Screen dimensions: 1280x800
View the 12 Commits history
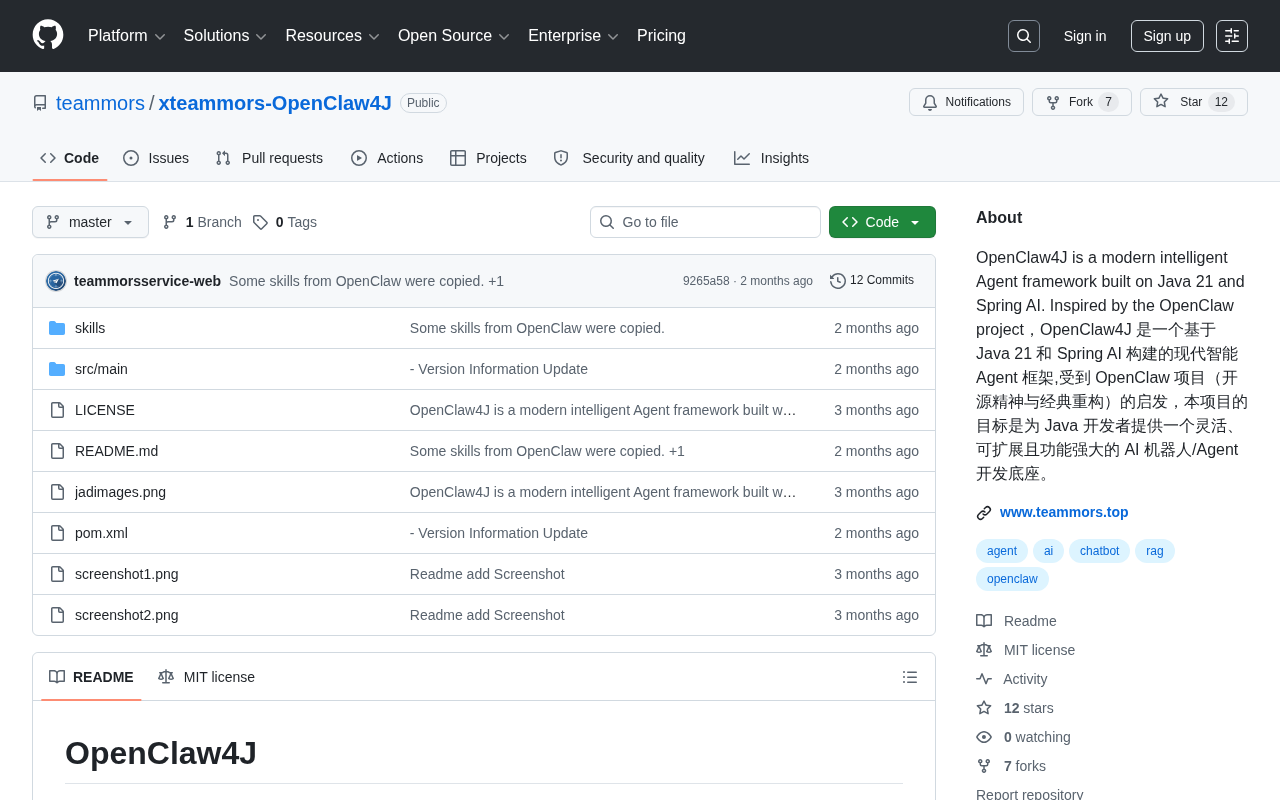[x=872, y=281]
